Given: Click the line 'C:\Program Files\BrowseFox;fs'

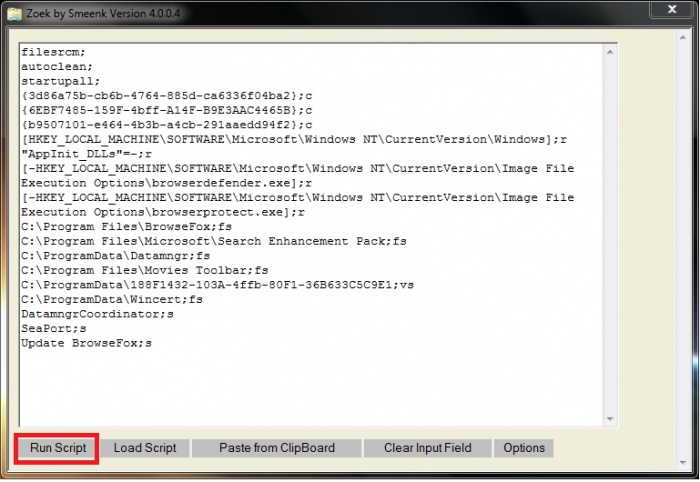Looking at the screenshot, I should pos(126,226).
